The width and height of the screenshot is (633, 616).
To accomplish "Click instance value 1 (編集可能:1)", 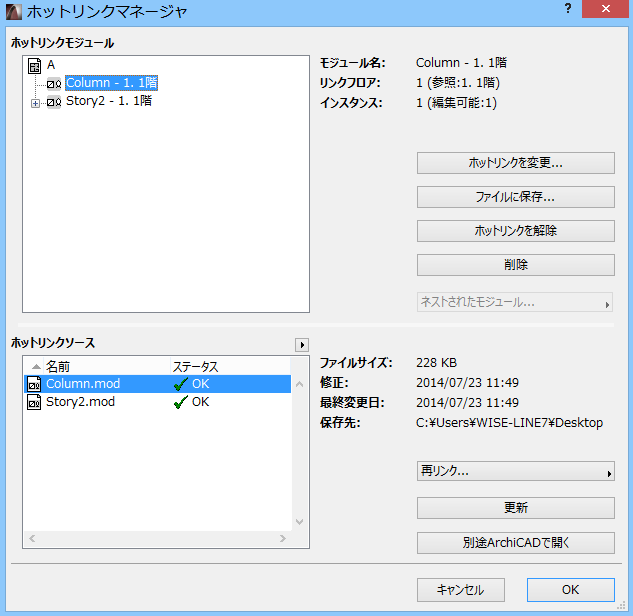I will pos(456,103).
